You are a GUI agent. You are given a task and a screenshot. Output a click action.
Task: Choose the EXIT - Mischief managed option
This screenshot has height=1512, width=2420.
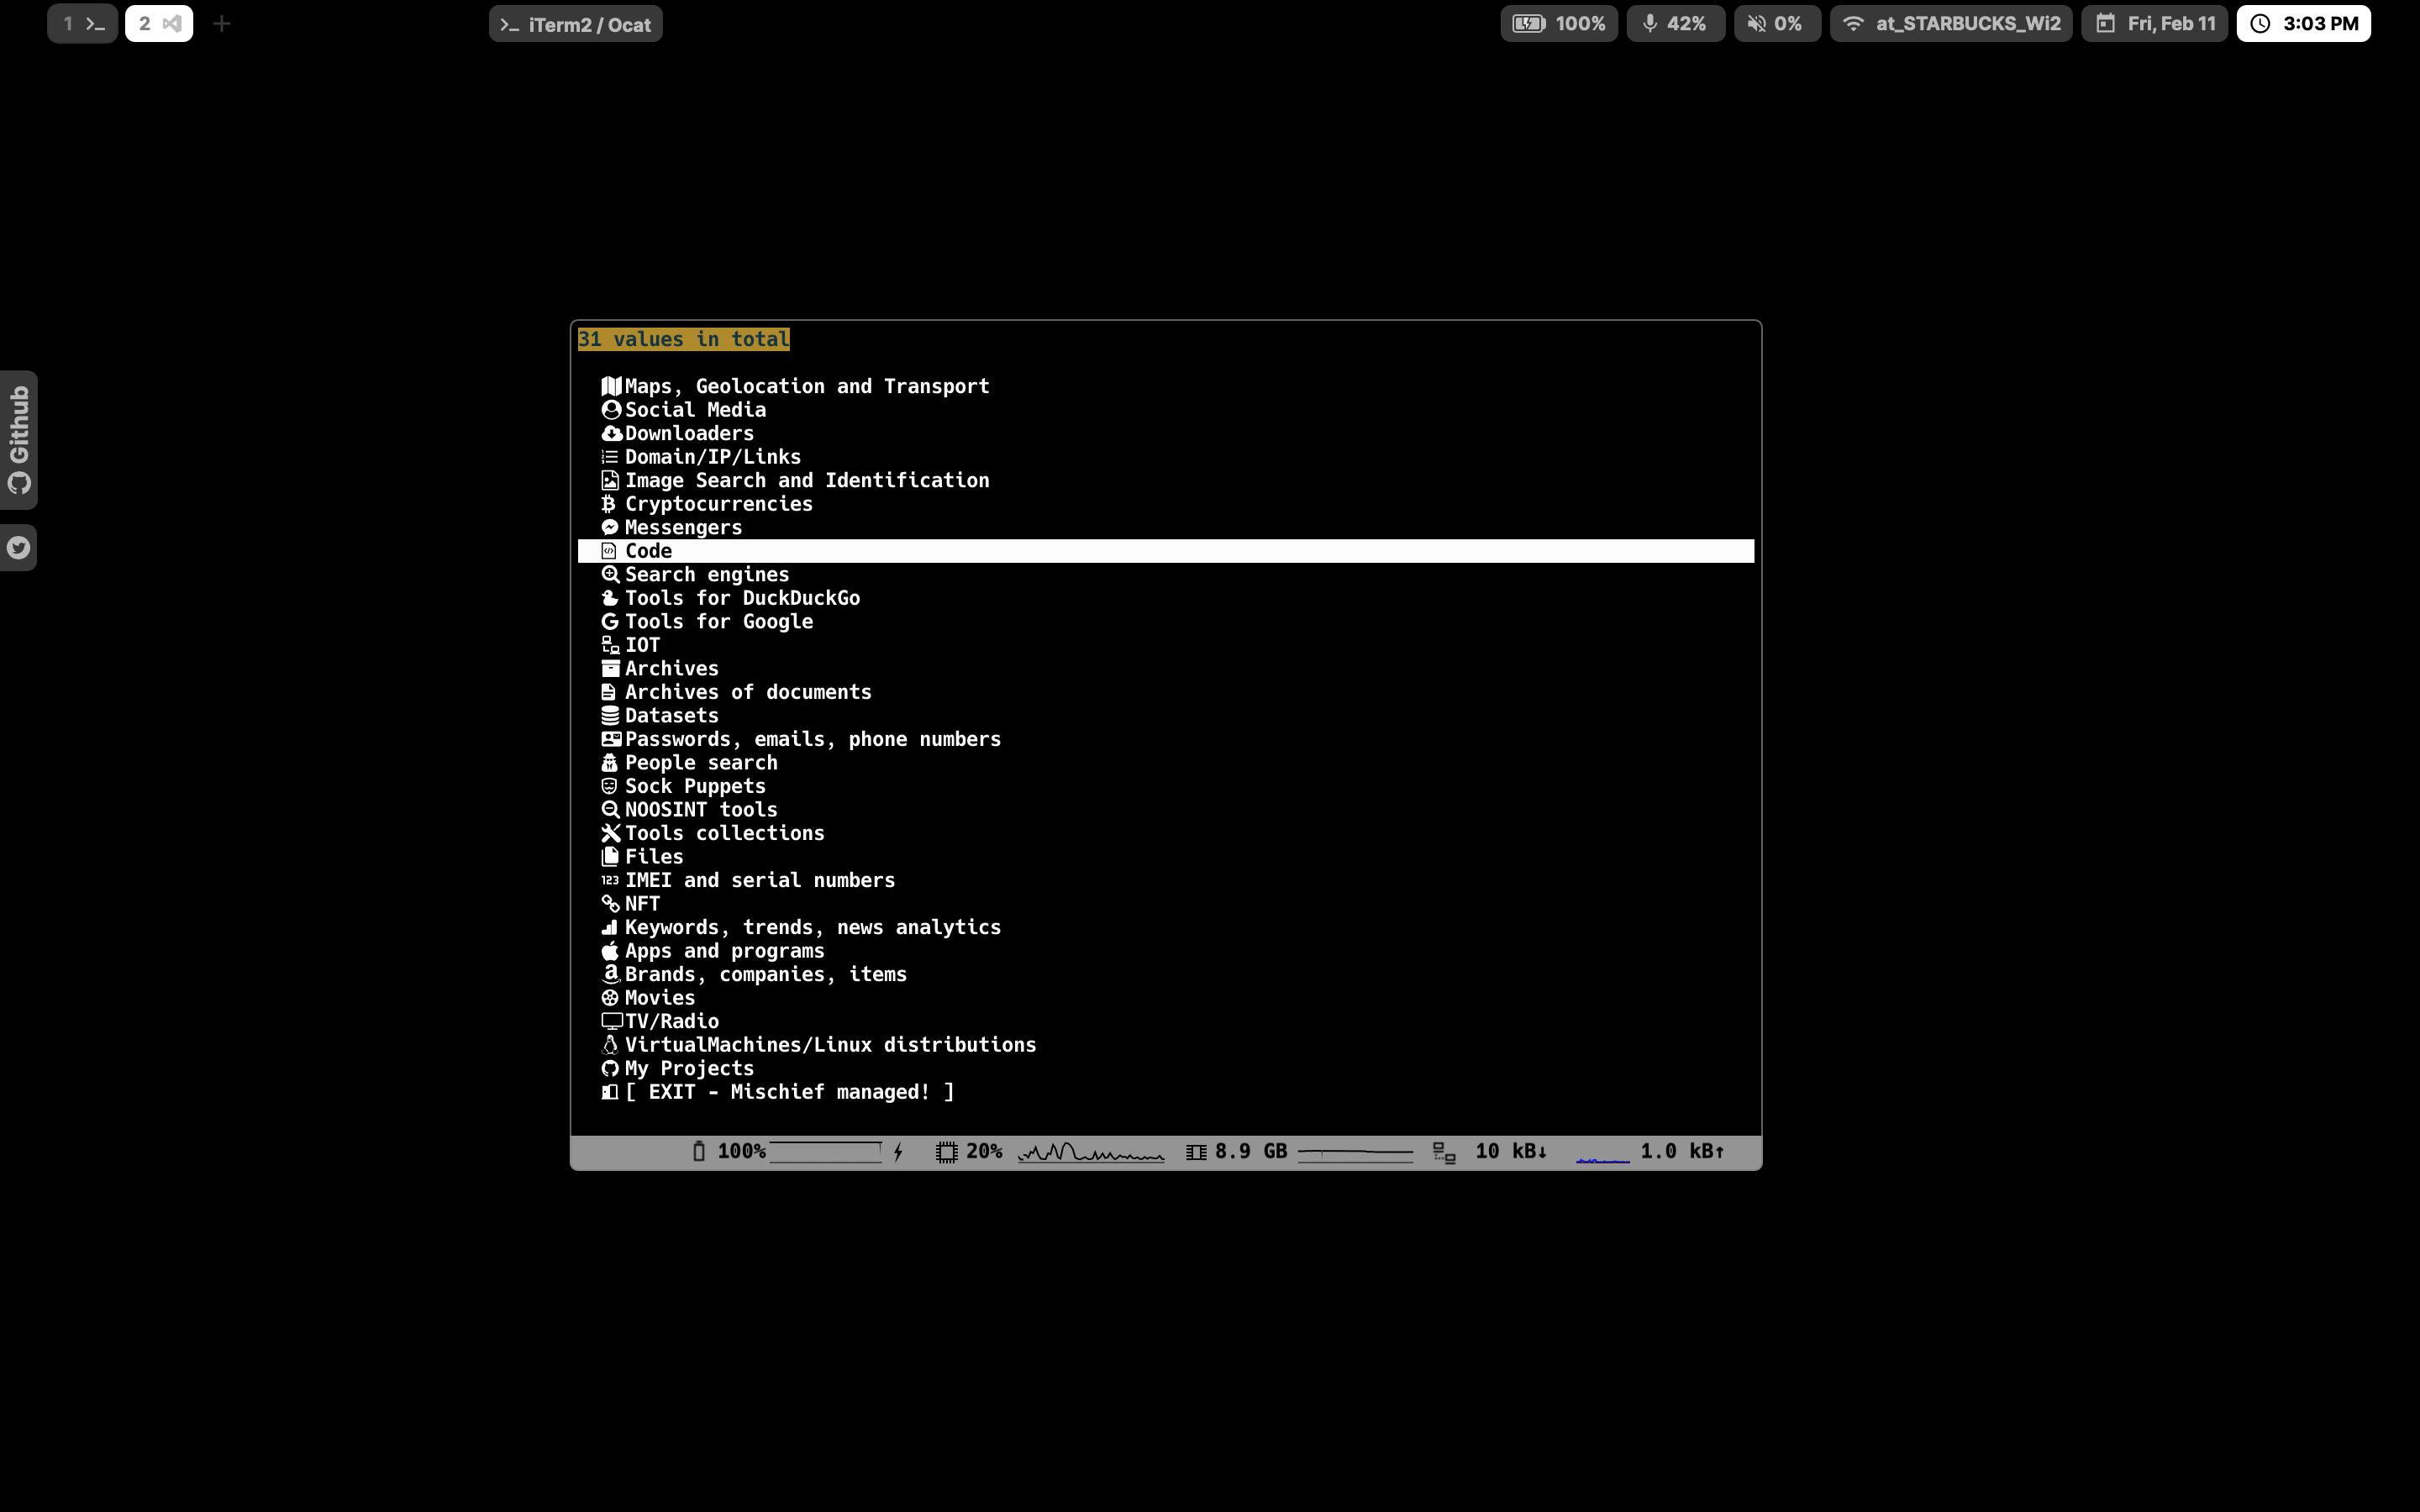pos(789,1092)
